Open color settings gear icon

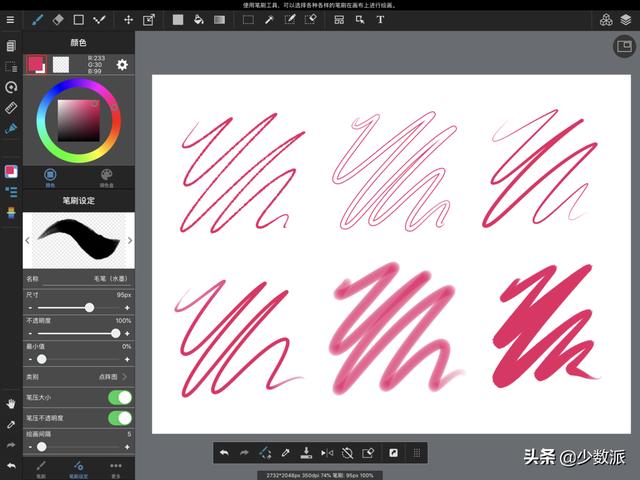point(122,64)
